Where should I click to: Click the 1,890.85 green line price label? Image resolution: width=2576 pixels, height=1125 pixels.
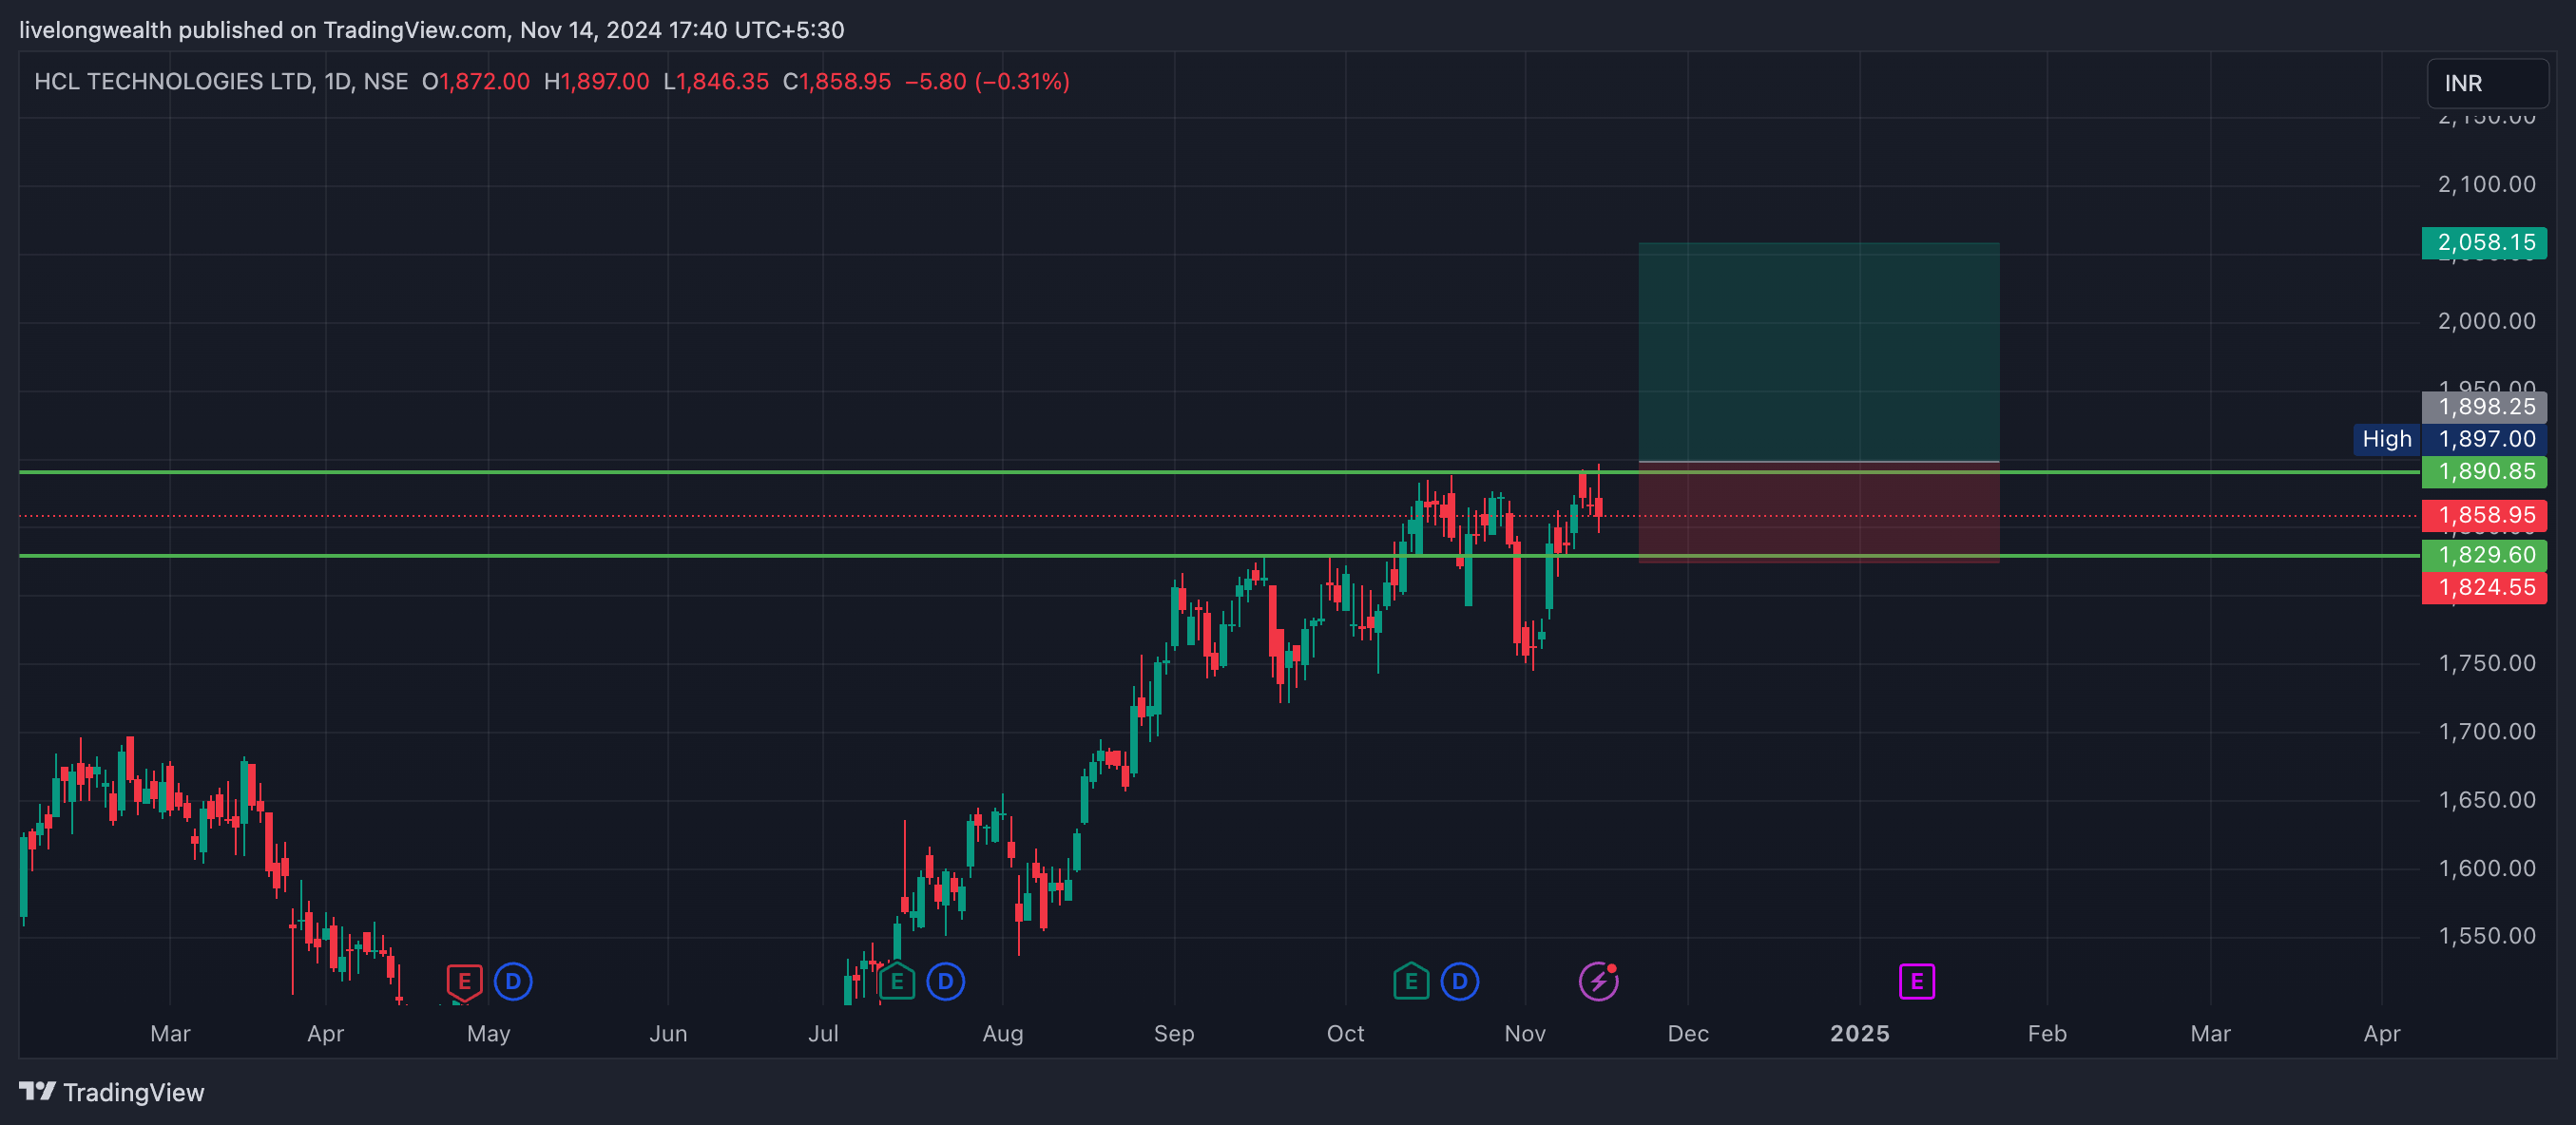point(2485,472)
